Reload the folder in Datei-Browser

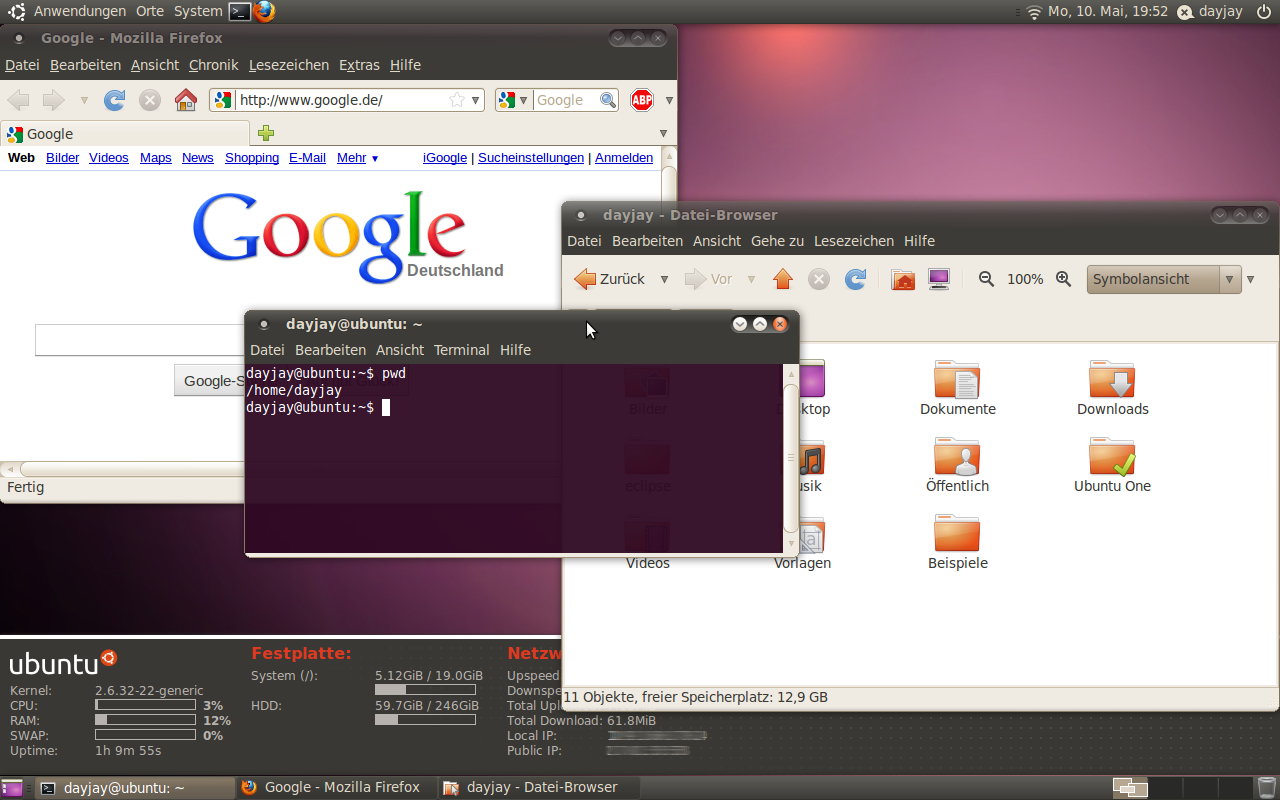(855, 279)
